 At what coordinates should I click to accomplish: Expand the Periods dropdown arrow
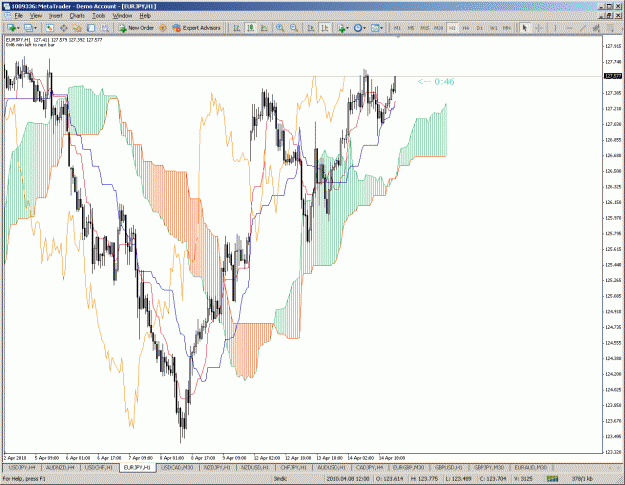coord(364,28)
